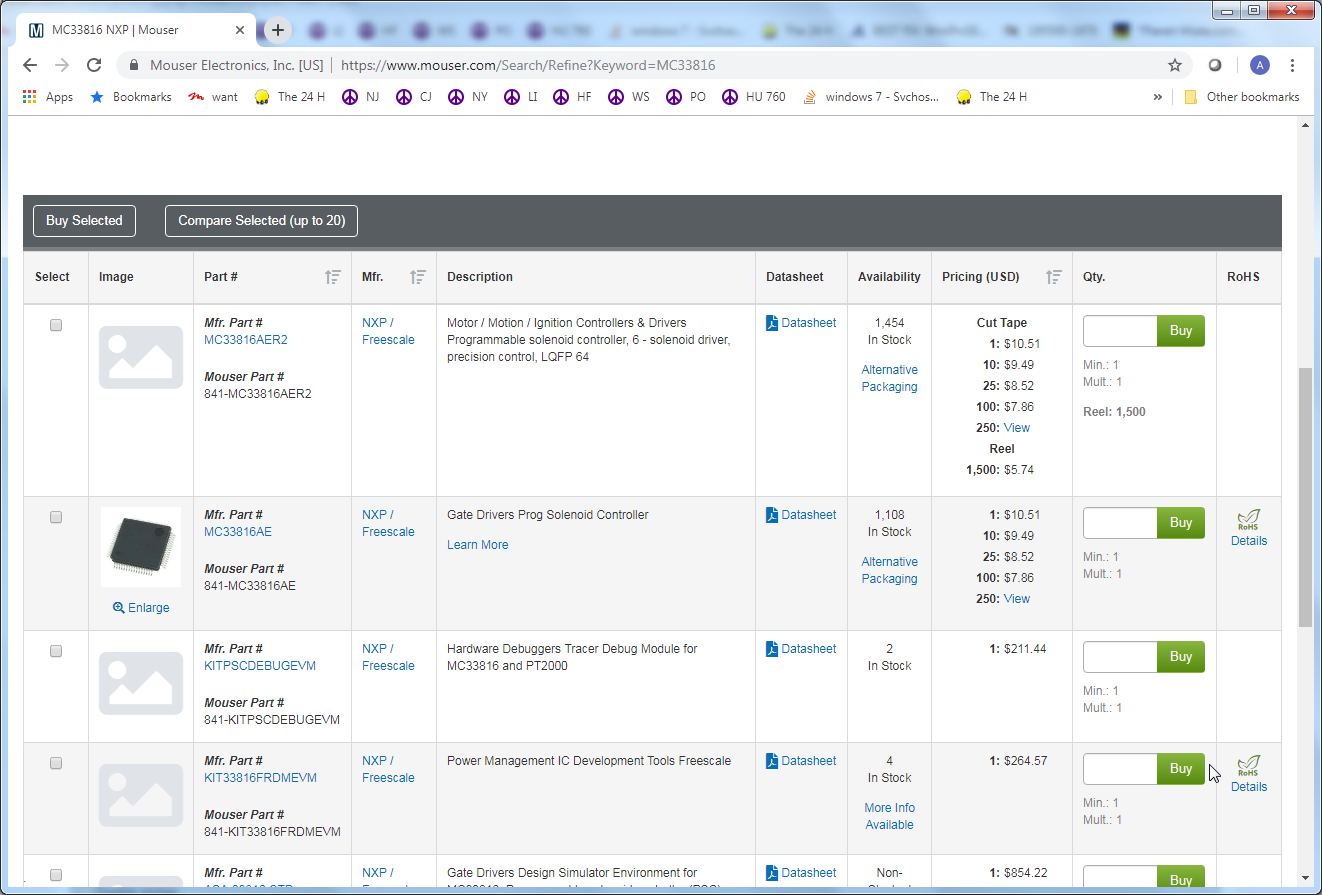
Task: Click NXP / Freescale link for MC33816AER2
Action: [x=388, y=331]
